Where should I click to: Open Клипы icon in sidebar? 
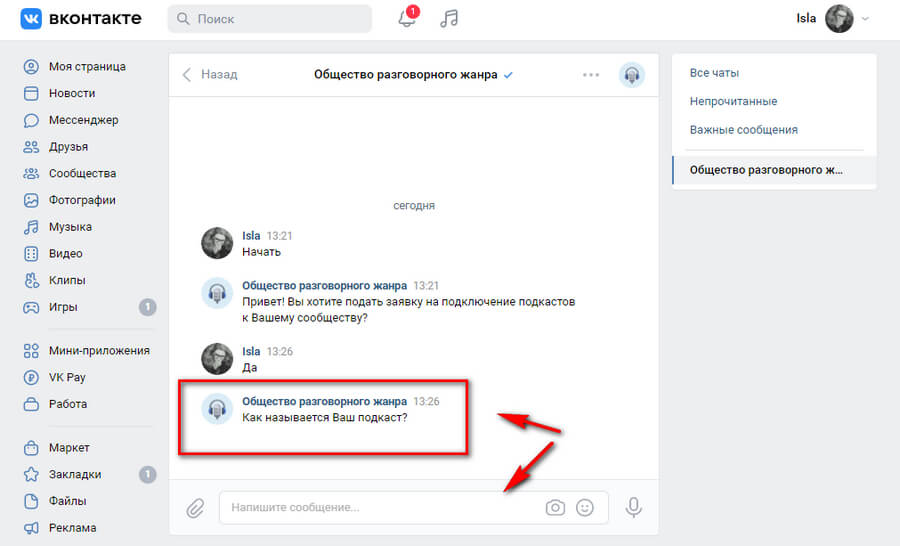click(x=31, y=280)
